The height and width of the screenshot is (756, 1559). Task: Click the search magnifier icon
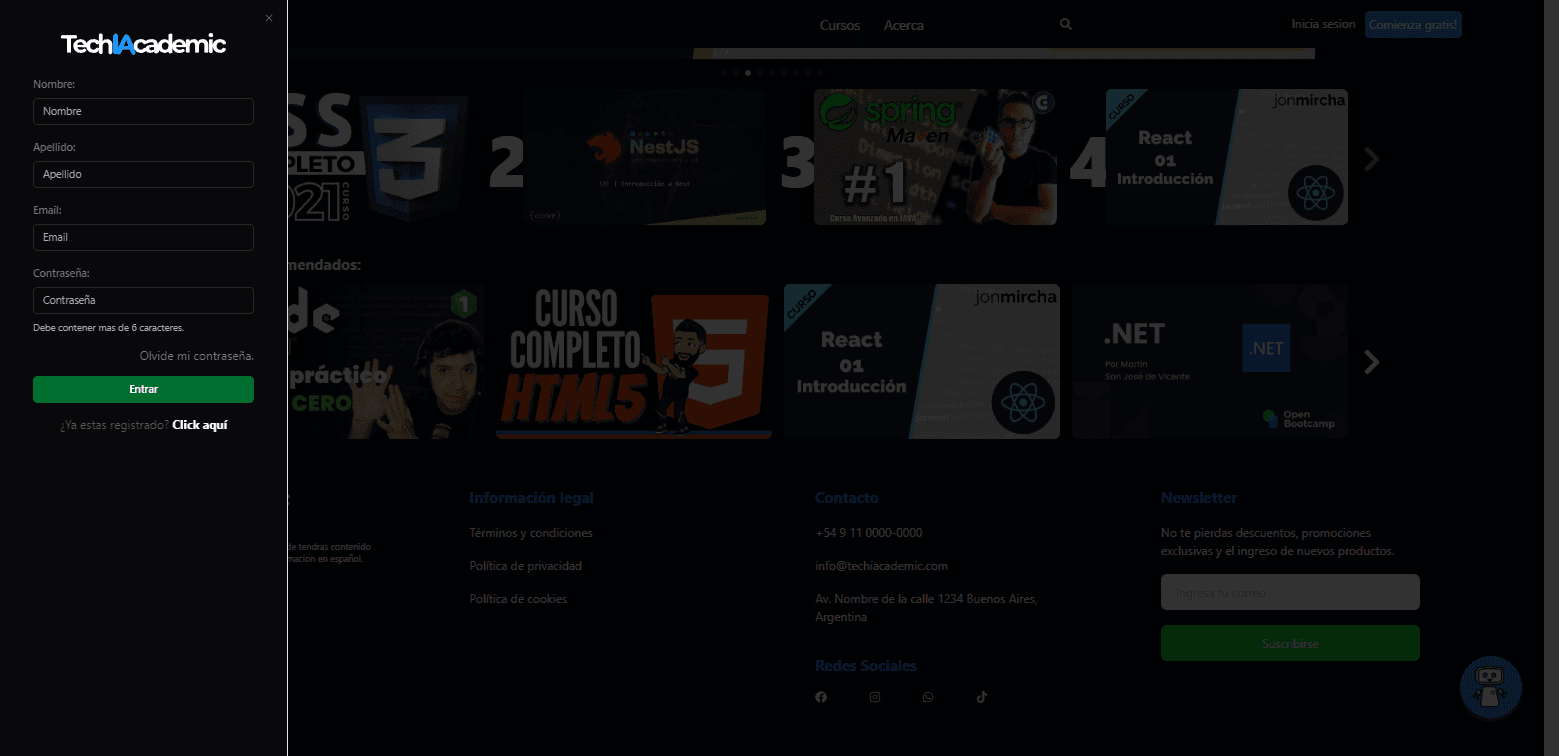[x=1066, y=24]
